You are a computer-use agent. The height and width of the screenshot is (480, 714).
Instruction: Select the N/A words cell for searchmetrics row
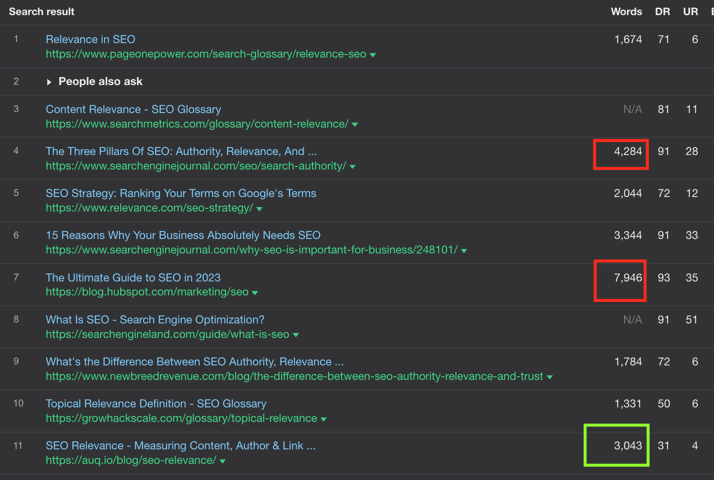pos(632,109)
